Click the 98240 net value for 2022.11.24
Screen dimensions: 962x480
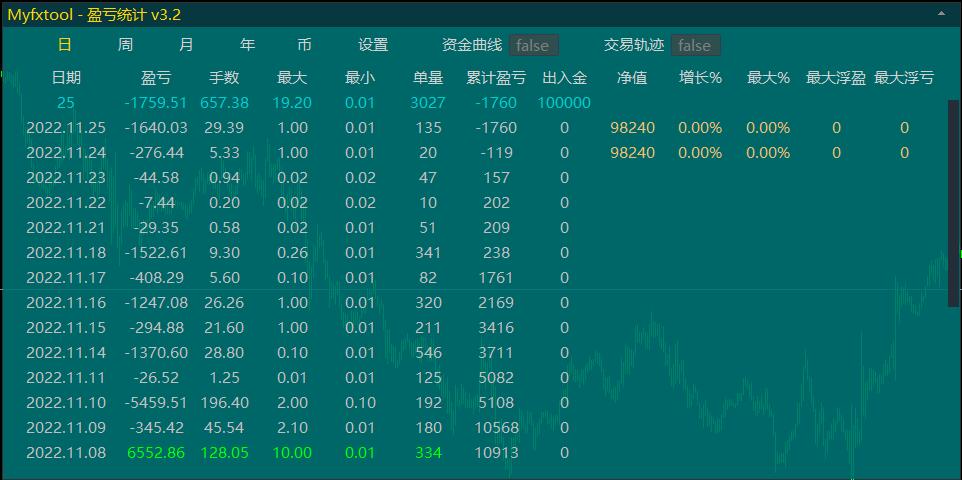point(633,152)
